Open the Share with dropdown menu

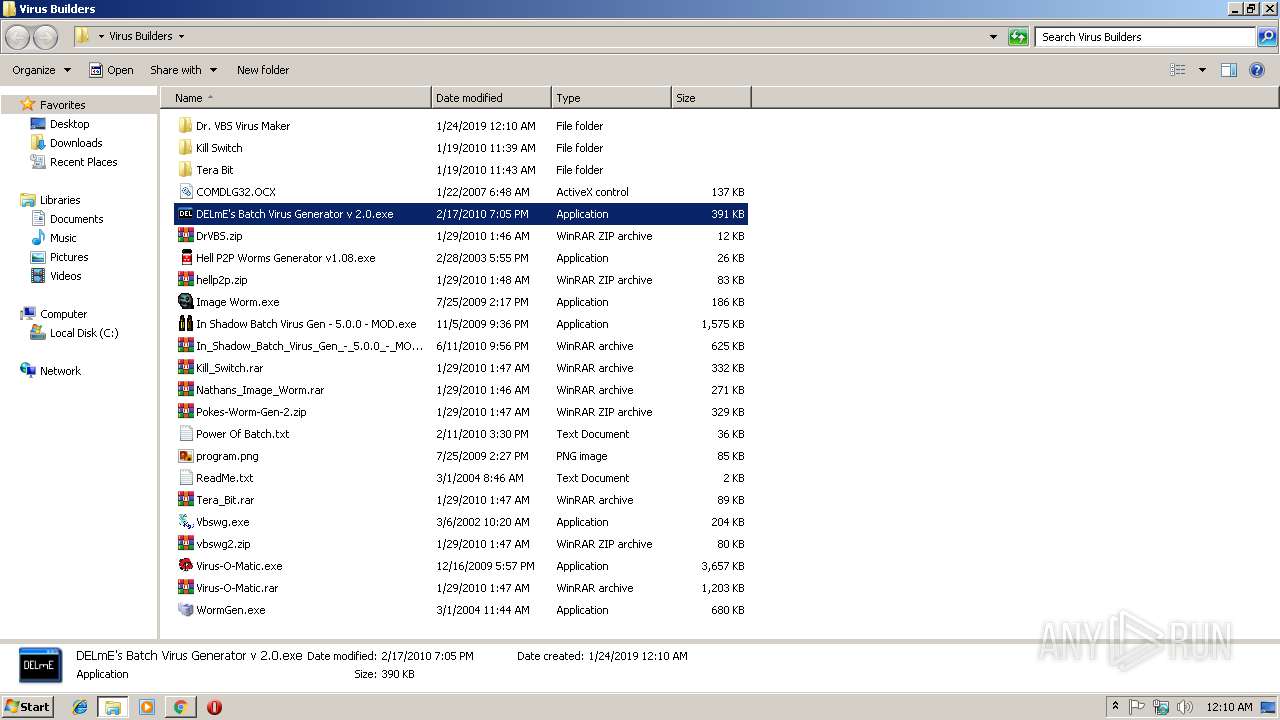pyautogui.click(x=183, y=70)
